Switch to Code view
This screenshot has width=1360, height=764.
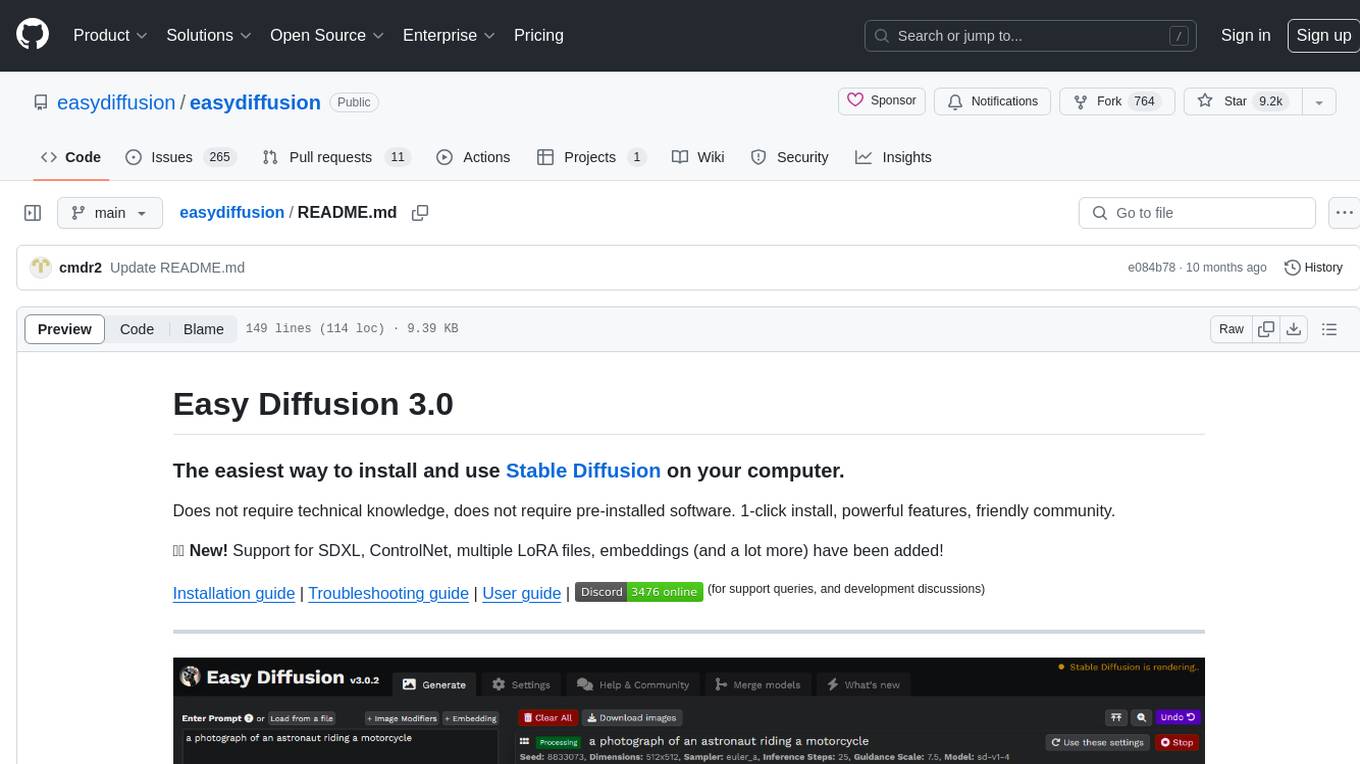[137, 329]
